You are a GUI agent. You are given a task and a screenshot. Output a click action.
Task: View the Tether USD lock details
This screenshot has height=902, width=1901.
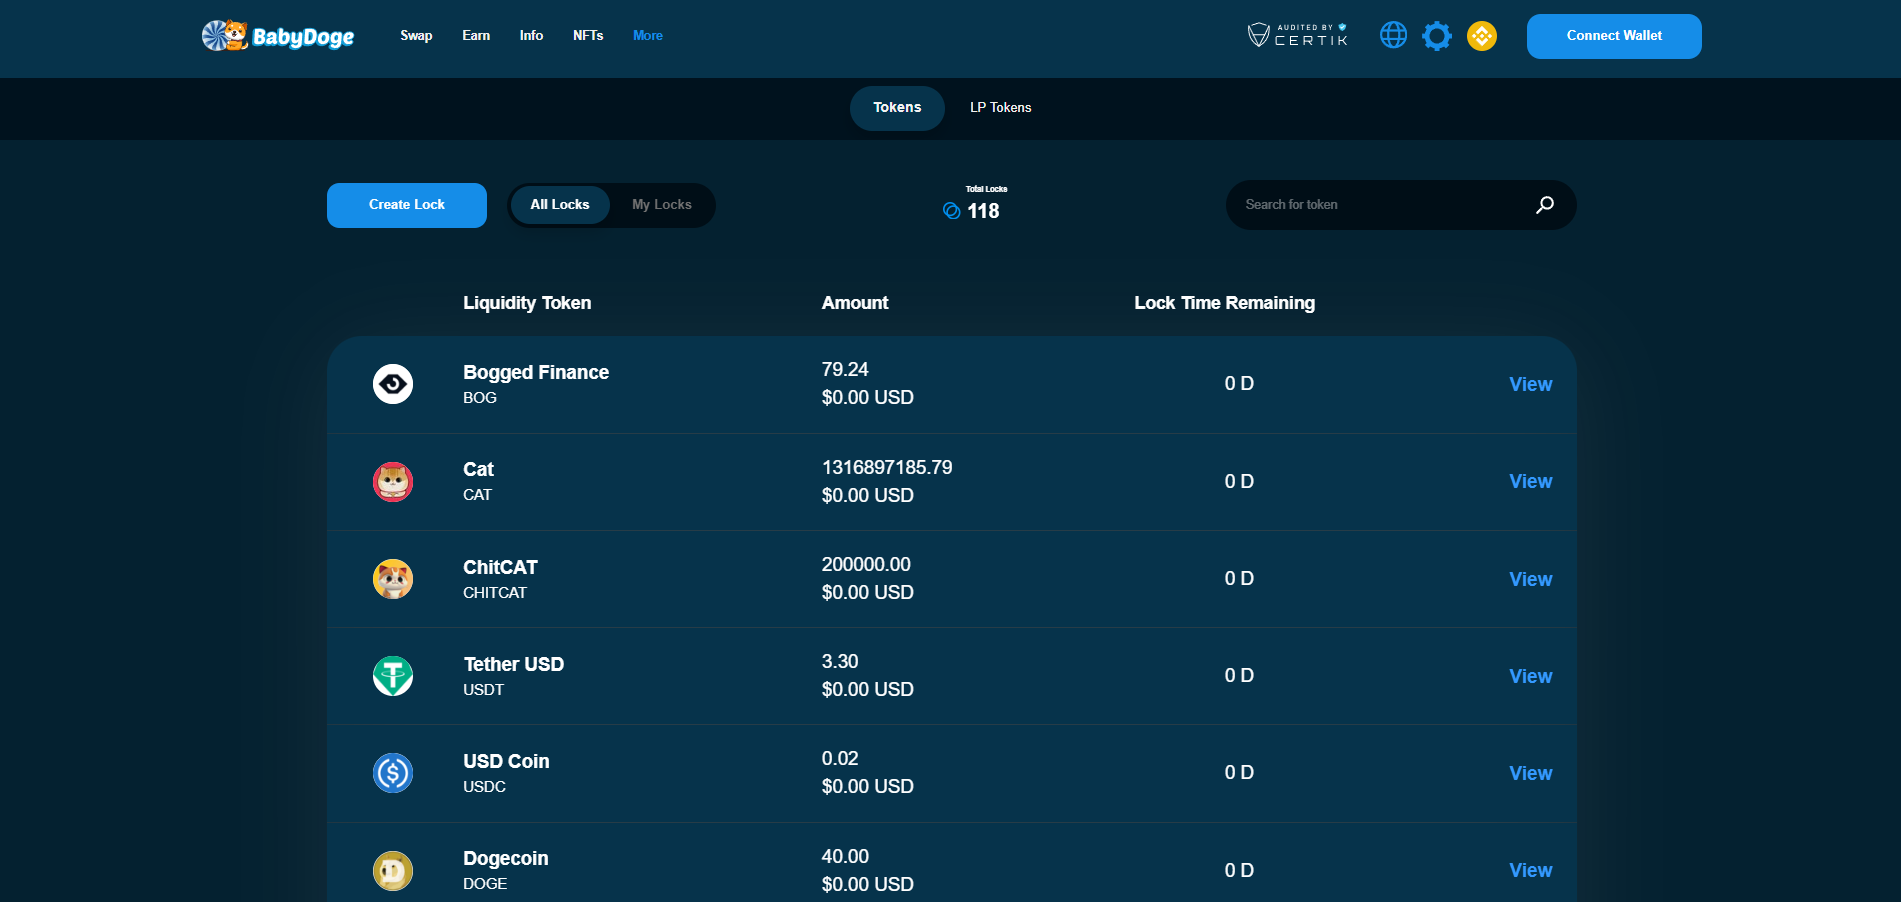point(1530,676)
